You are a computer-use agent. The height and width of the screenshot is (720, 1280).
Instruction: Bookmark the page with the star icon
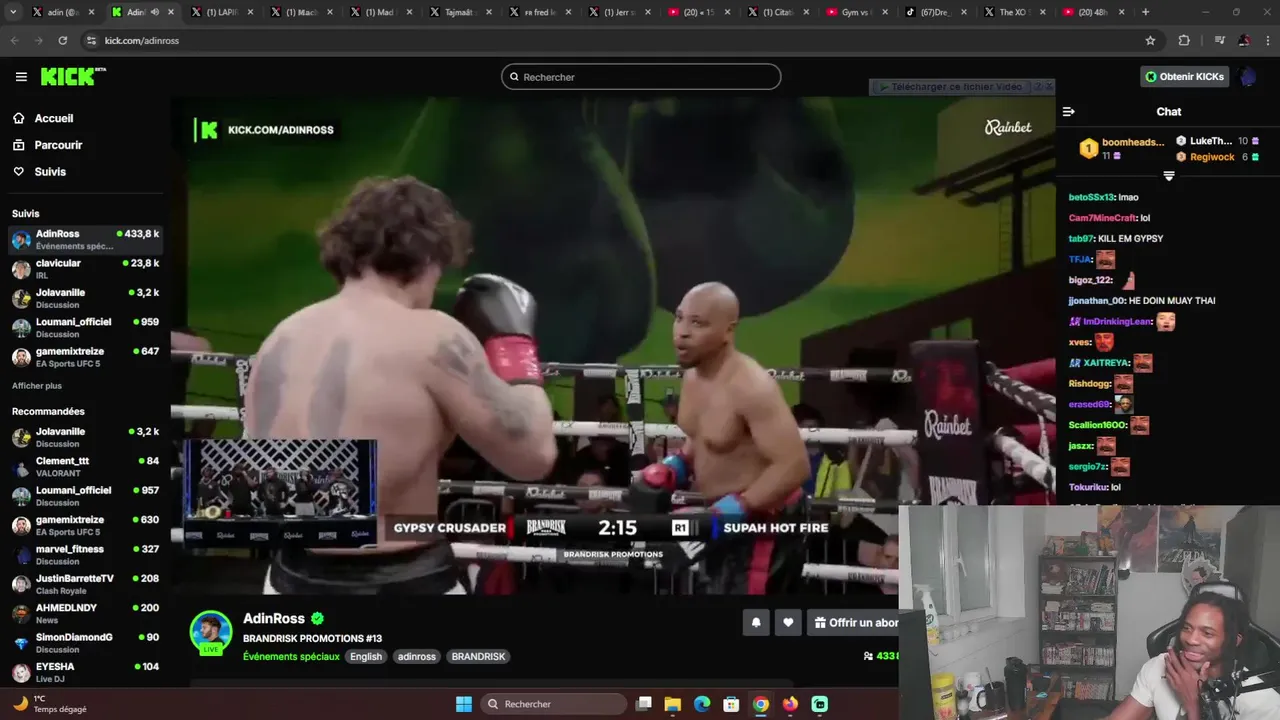(1150, 40)
